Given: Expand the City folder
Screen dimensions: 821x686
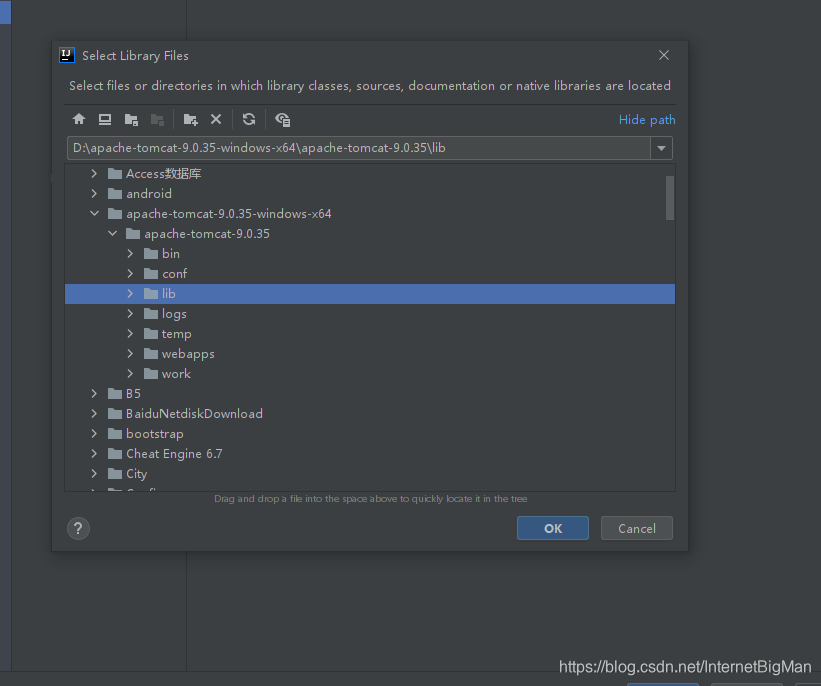Looking at the screenshot, I should point(94,473).
